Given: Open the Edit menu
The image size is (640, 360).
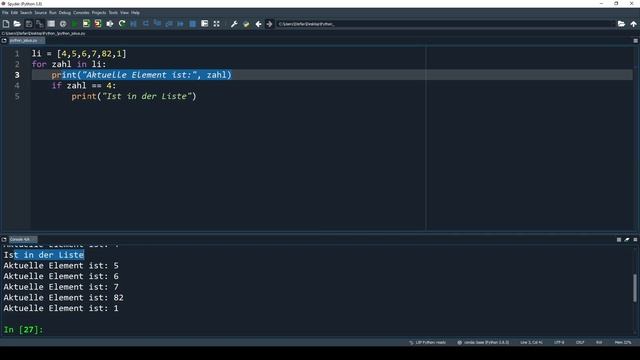Looking at the screenshot, I should [x=14, y=13].
